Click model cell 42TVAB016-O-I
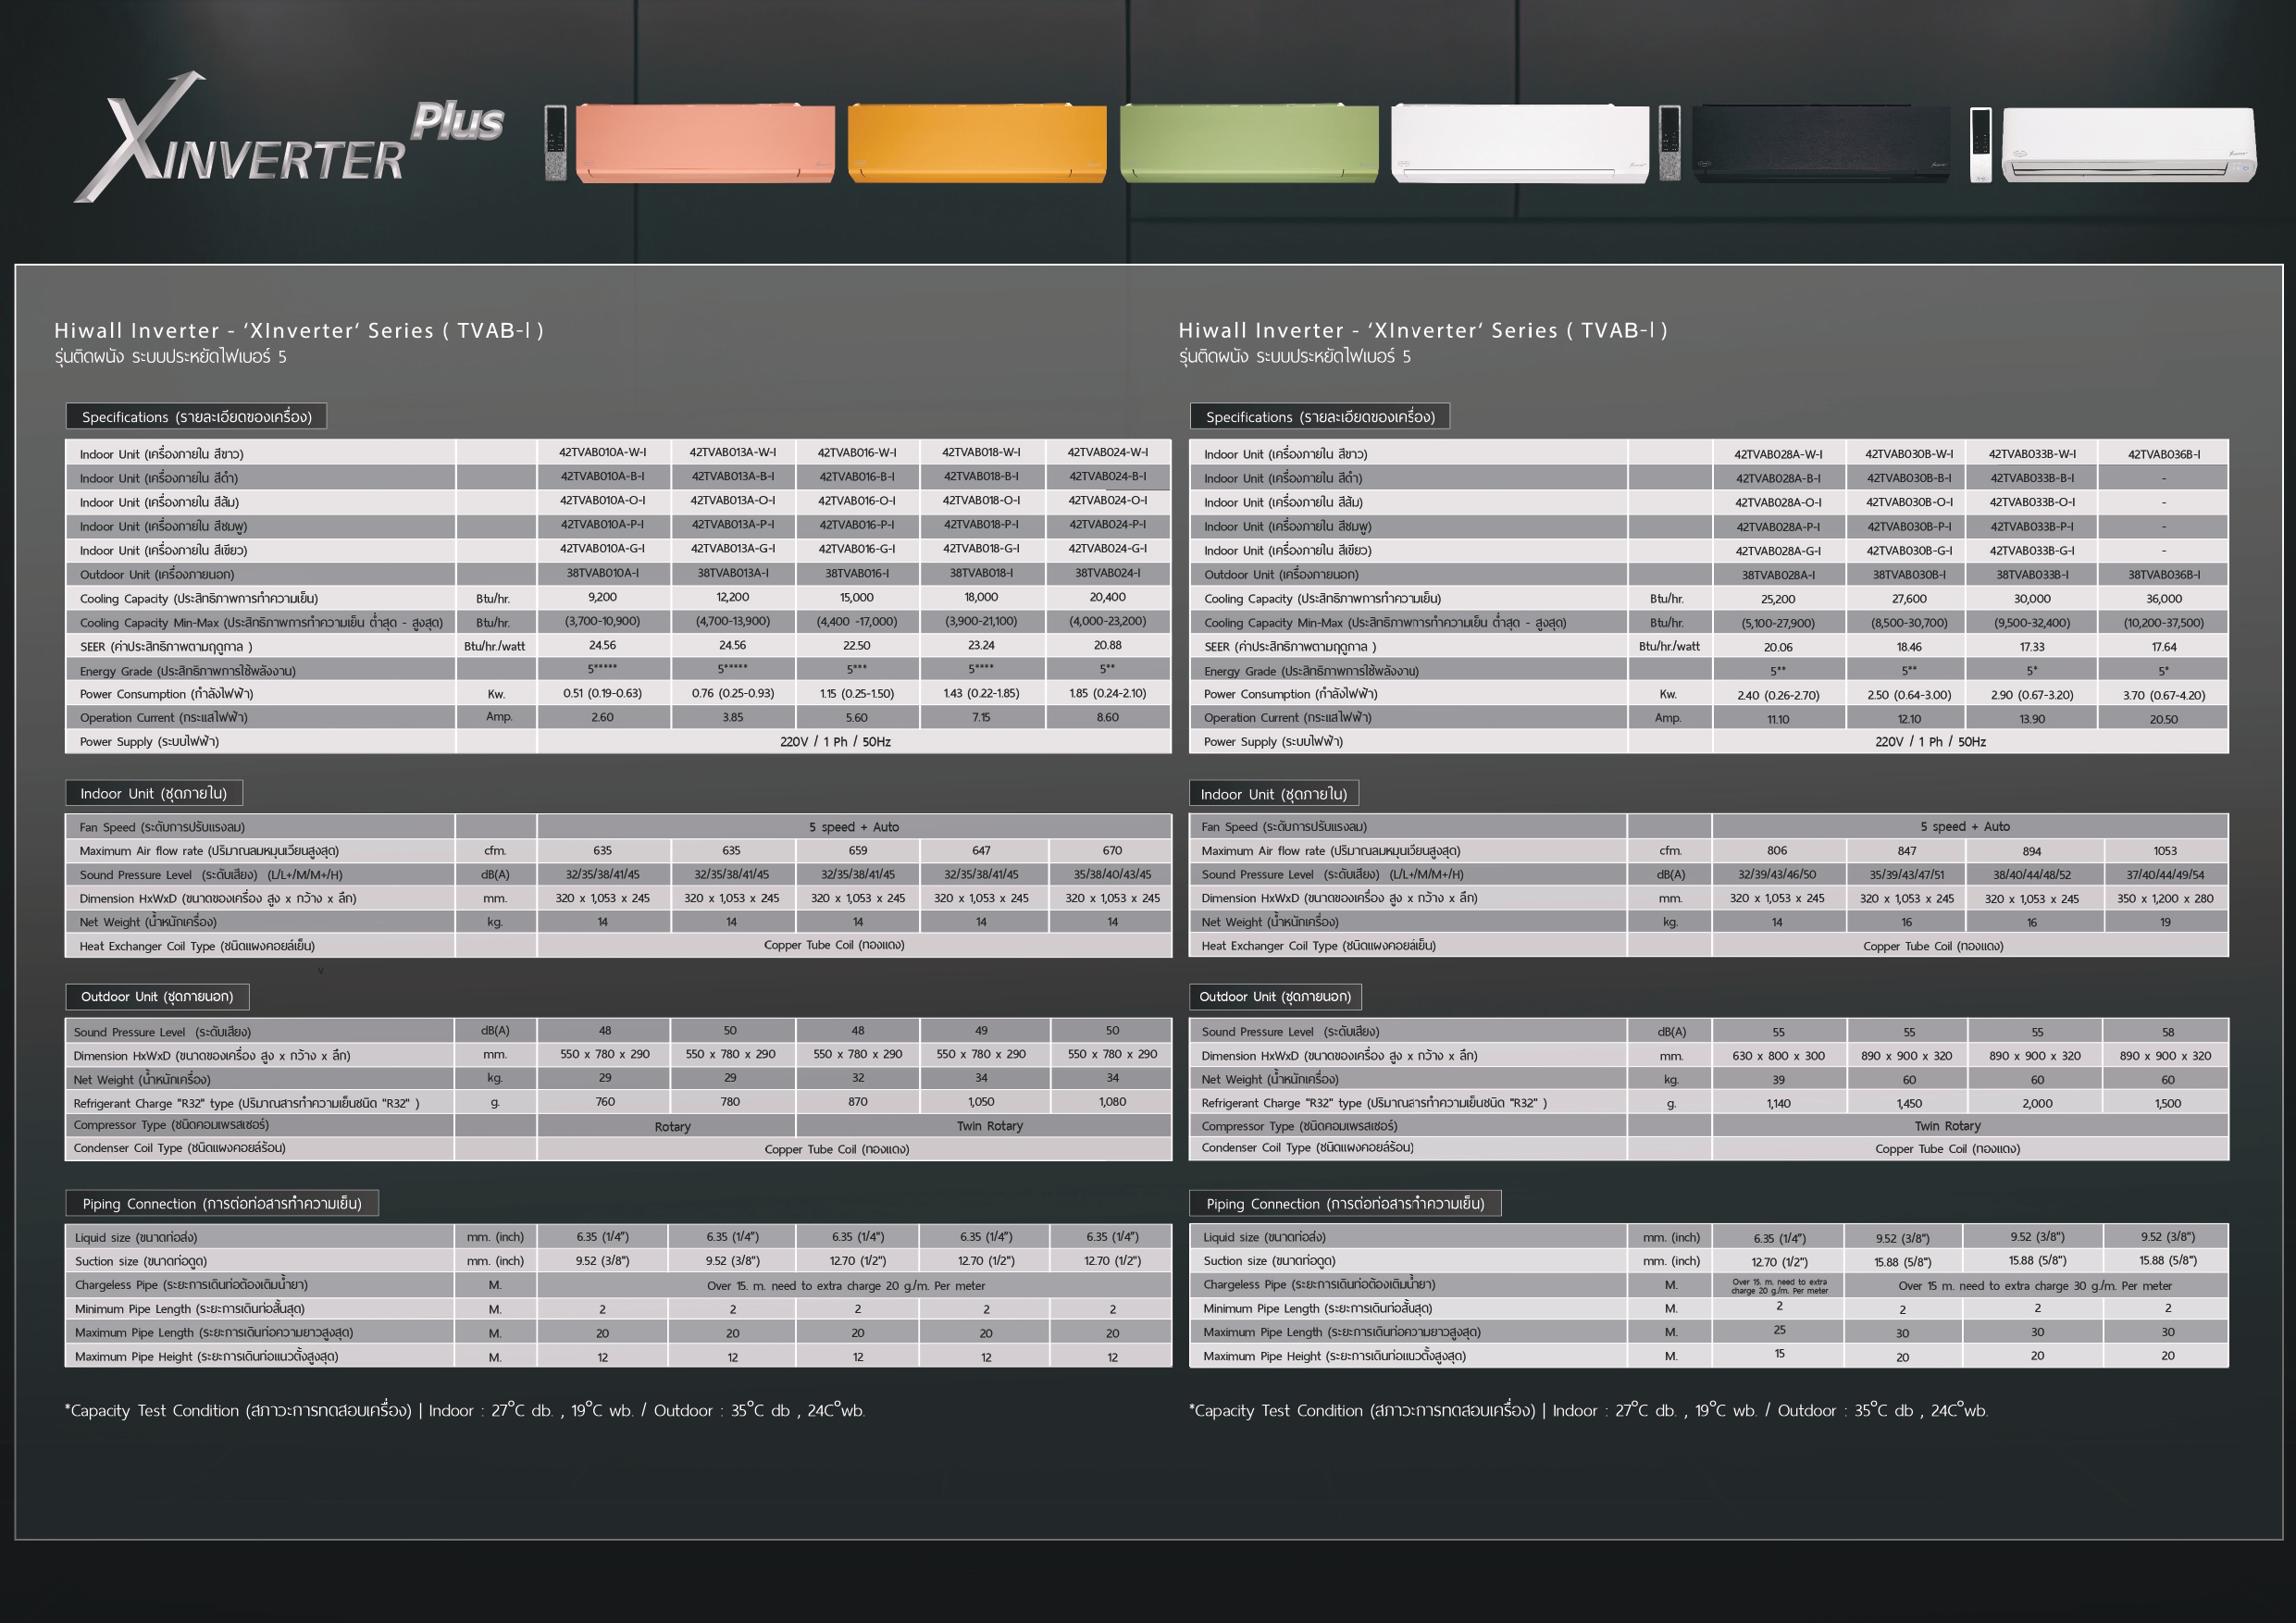Screen dimensions: 2296x1623 tap(857, 500)
